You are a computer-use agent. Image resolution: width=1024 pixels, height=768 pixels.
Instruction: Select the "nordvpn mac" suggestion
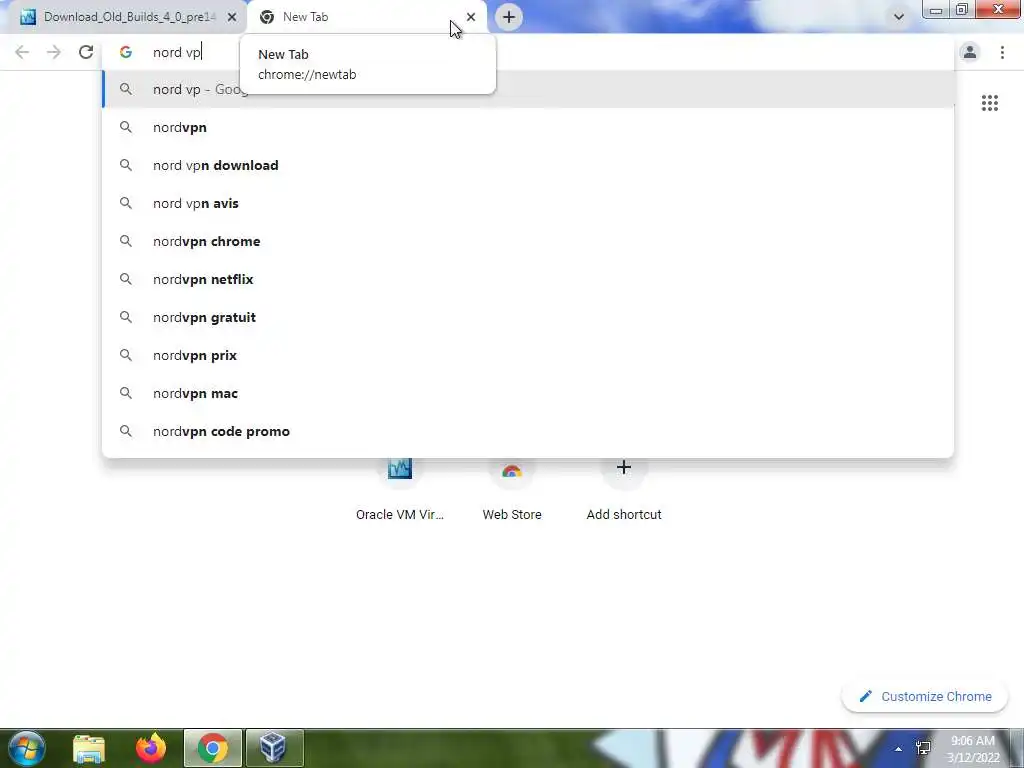tap(528, 393)
